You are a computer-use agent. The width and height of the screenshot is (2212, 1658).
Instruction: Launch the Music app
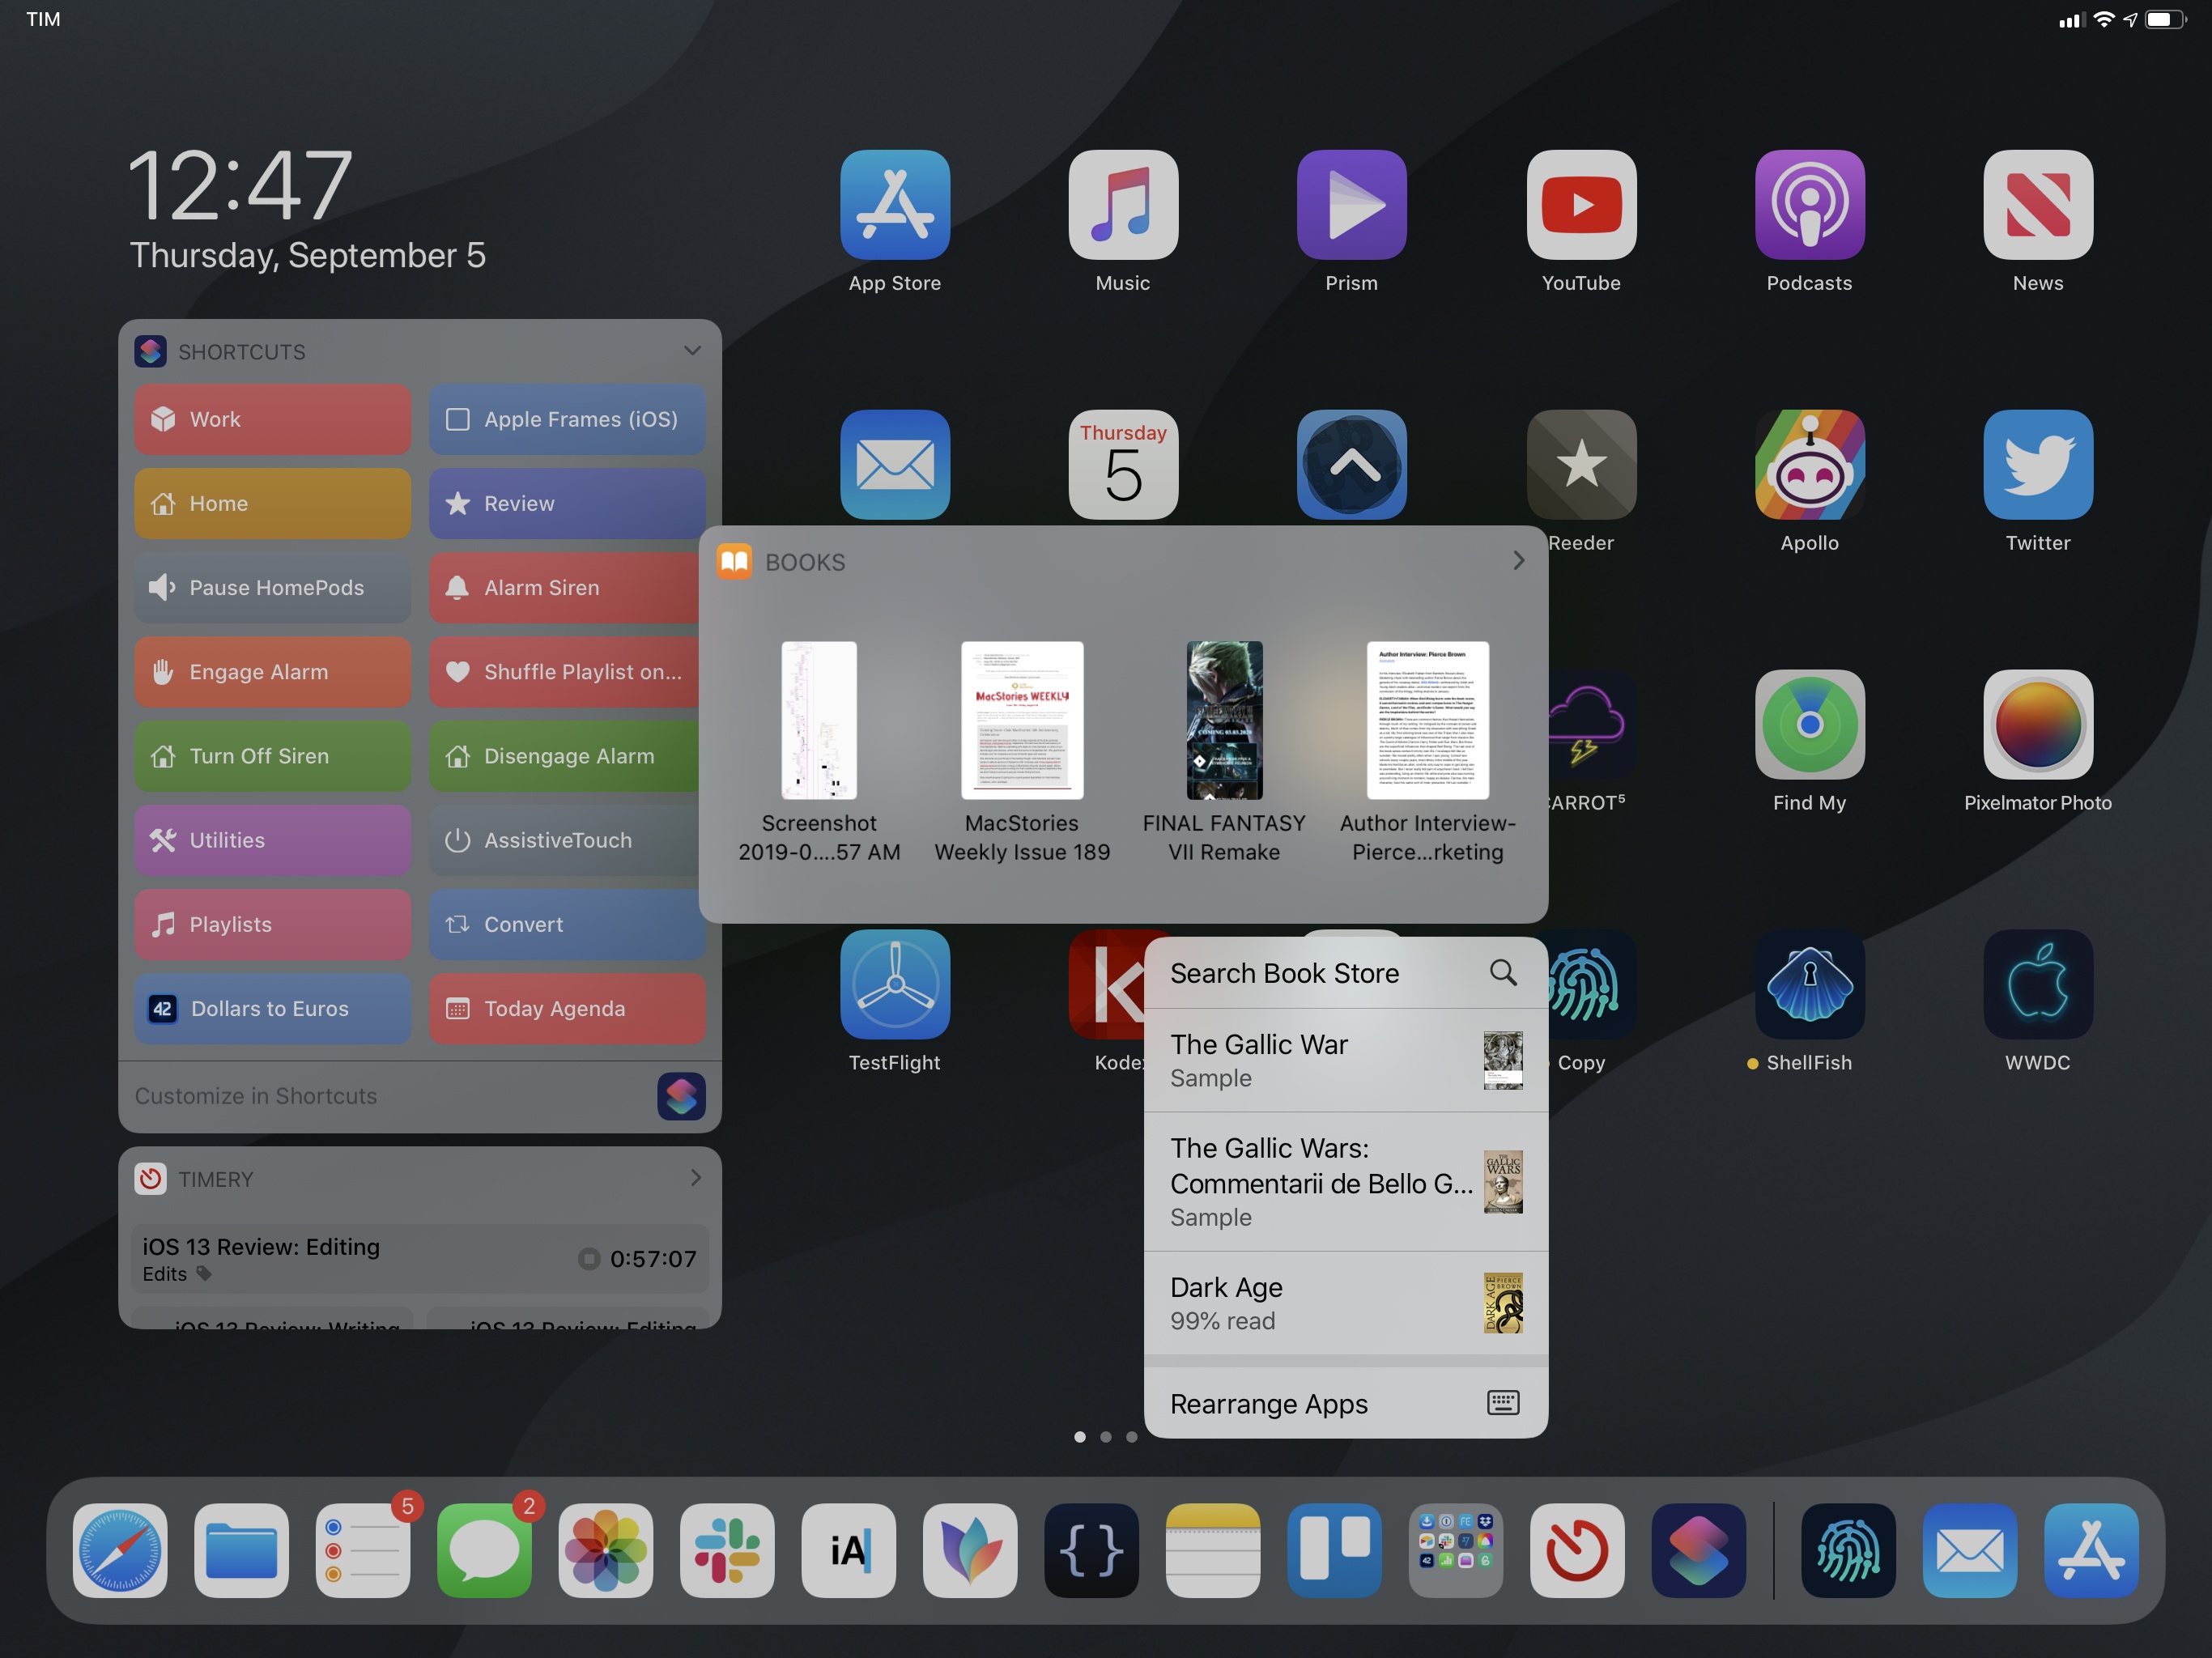point(1123,204)
